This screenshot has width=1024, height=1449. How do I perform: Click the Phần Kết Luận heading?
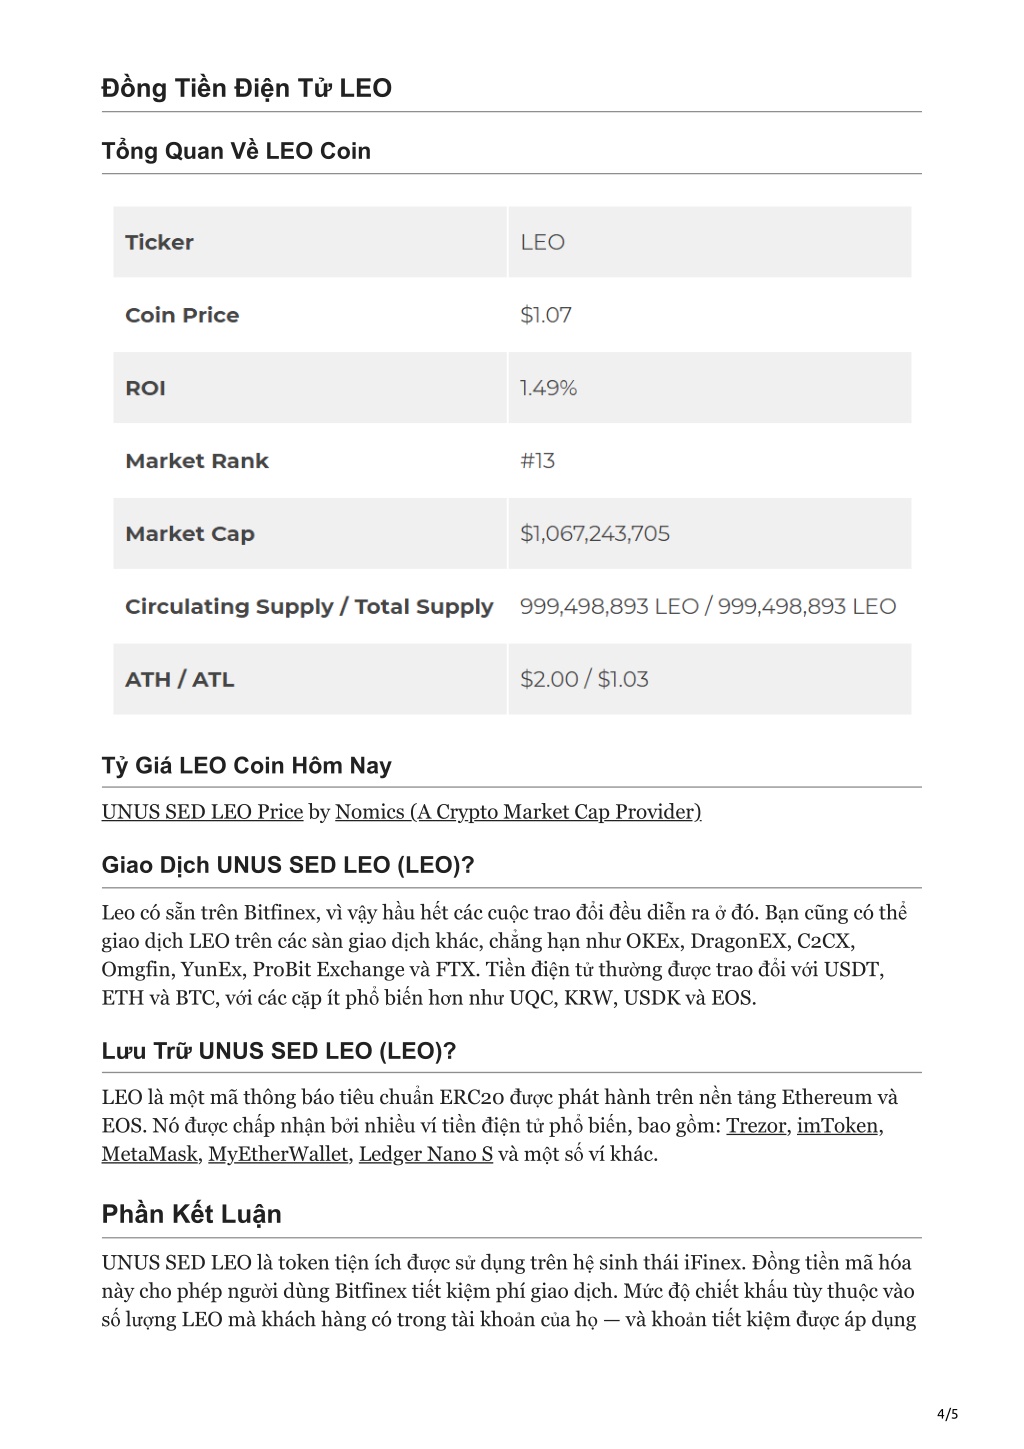[x=192, y=1214]
